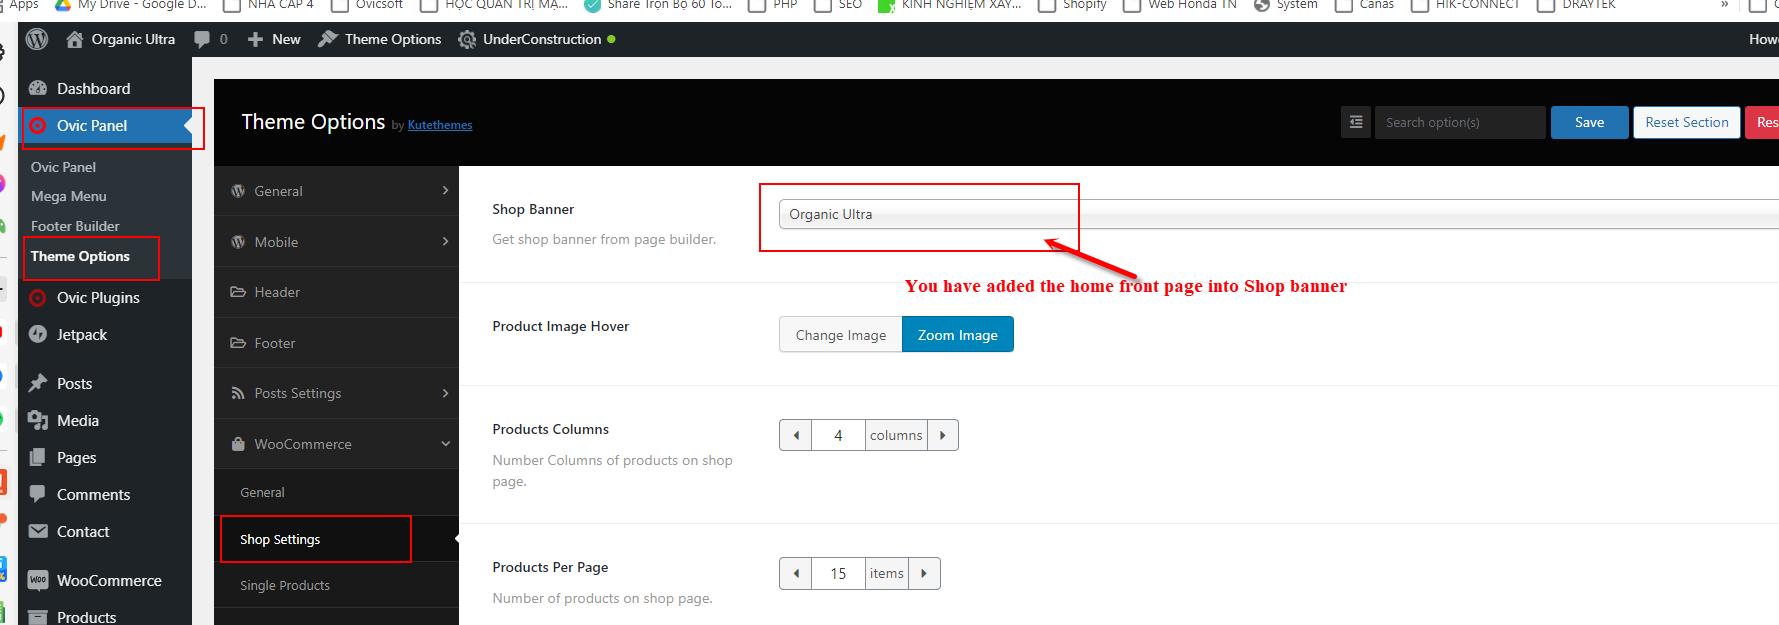Screen dimensions: 1779x625
Task: Click the General section WordPress icon
Action: tap(238, 191)
